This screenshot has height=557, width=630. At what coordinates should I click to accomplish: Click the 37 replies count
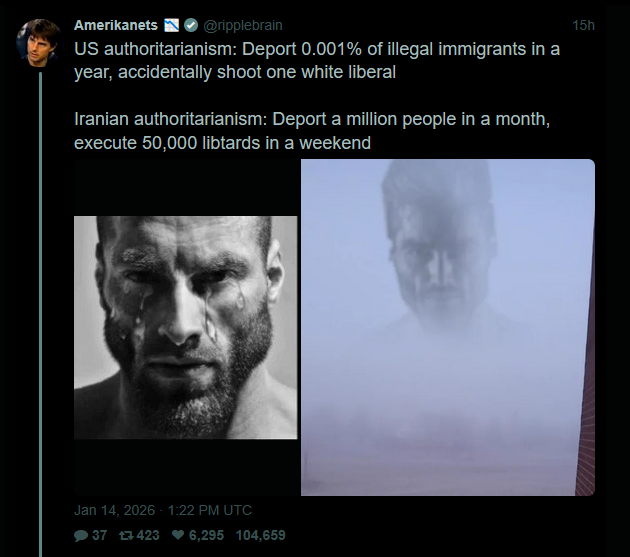coord(100,535)
